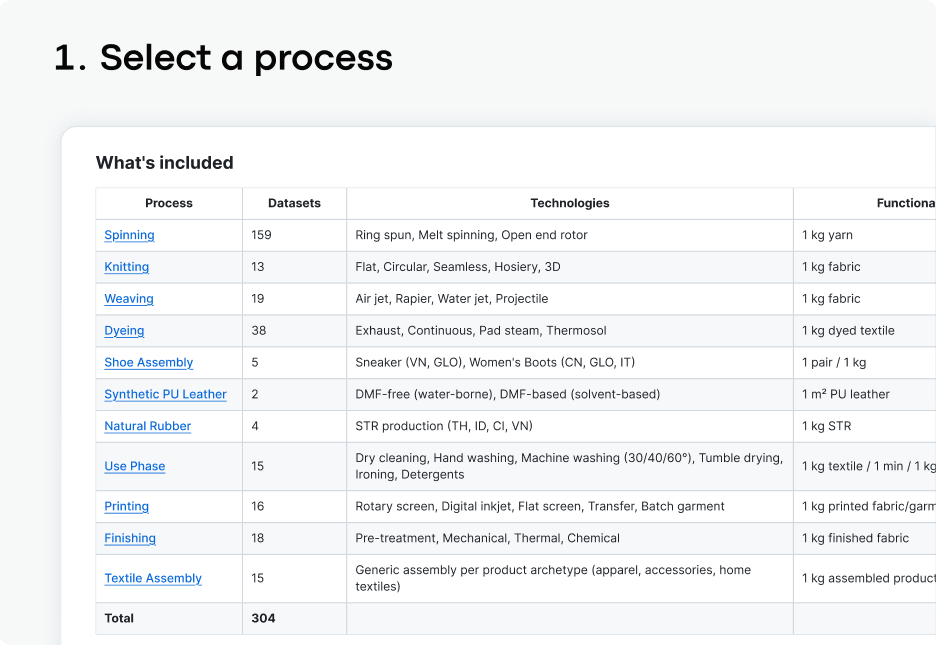The height and width of the screenshot is (645, 936).
Task: Open the Finishing process link
Action: (x=130, y=538)
